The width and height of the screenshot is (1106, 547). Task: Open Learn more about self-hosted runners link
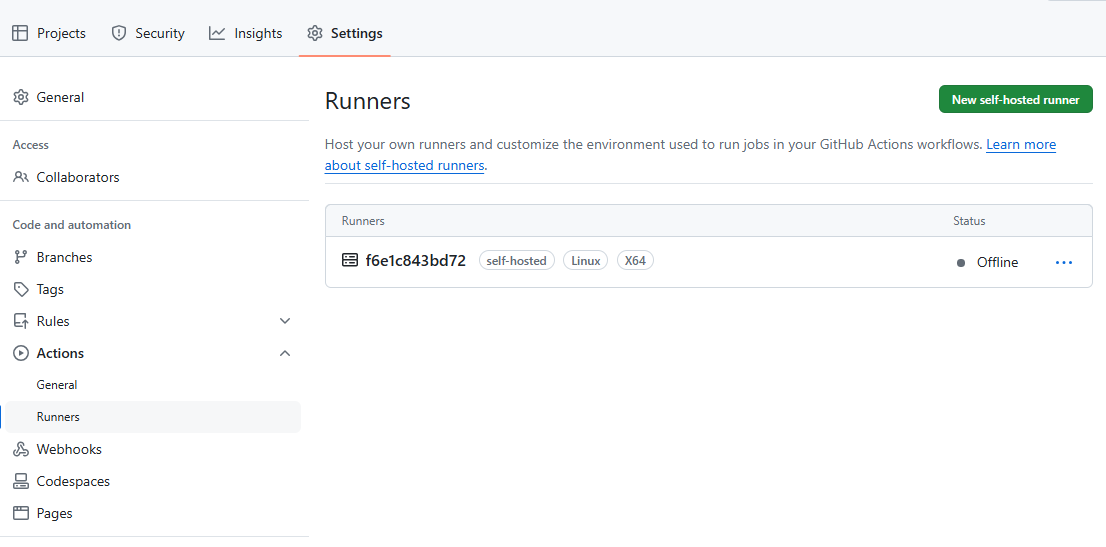690,155
